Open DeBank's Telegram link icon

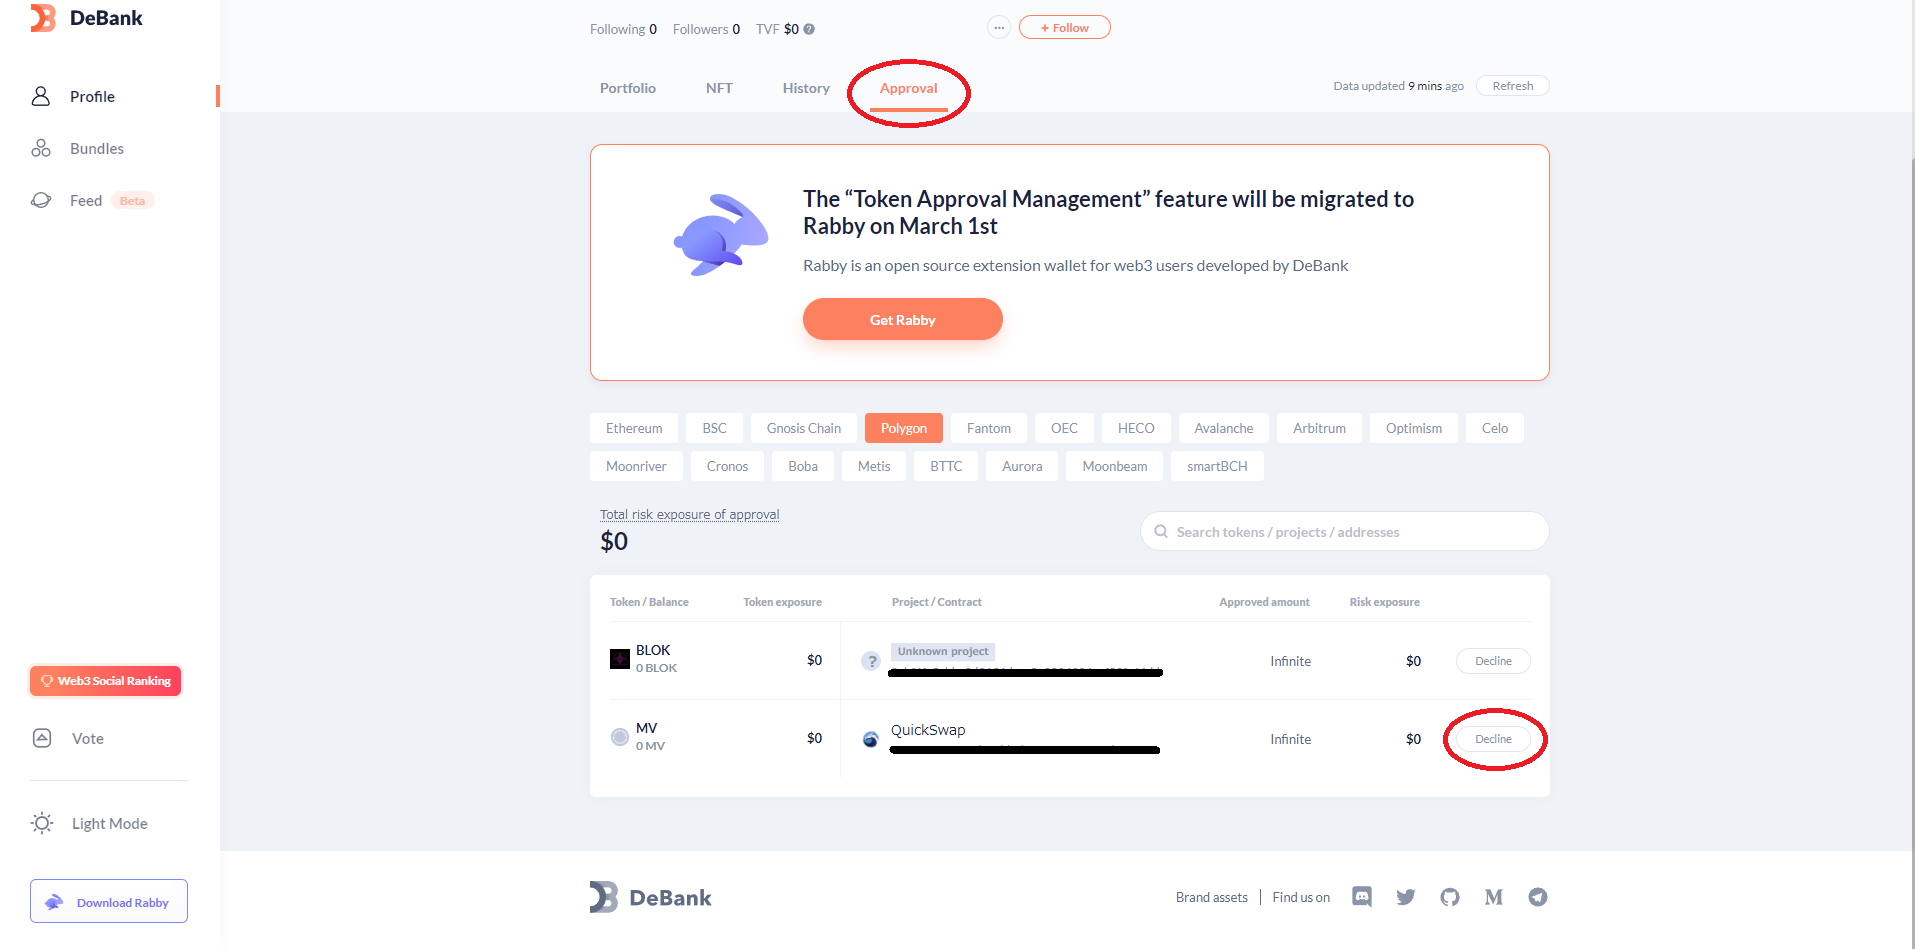coord(1538,897)
